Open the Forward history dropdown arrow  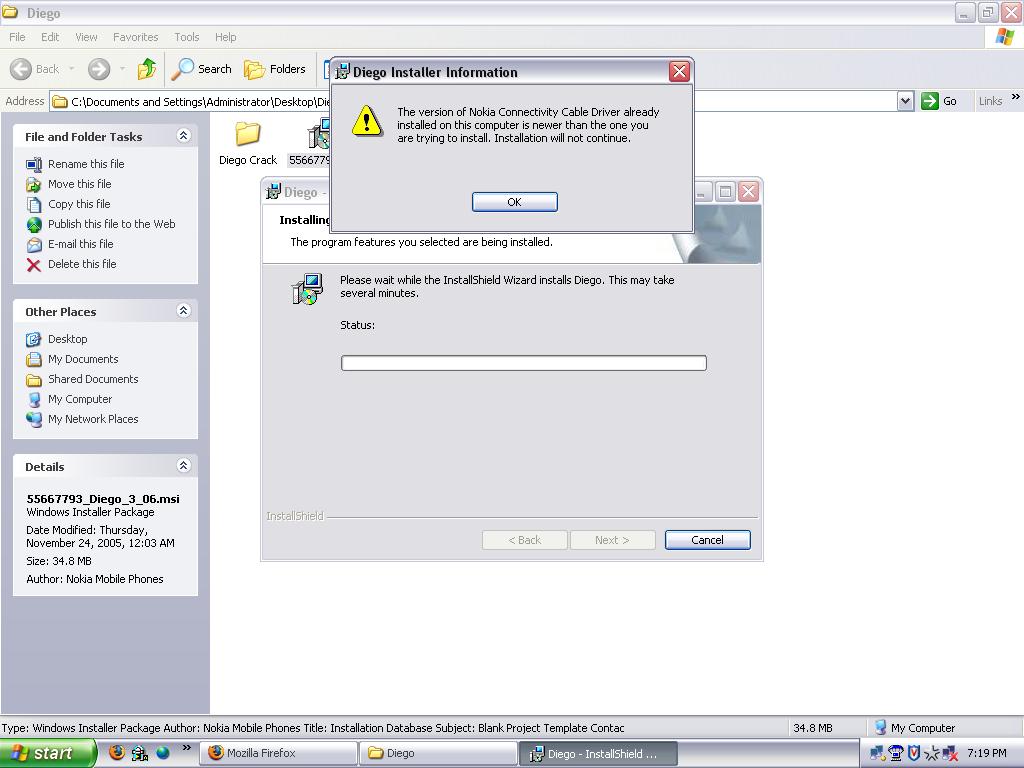pyautogui.click(x=122, y=69)
